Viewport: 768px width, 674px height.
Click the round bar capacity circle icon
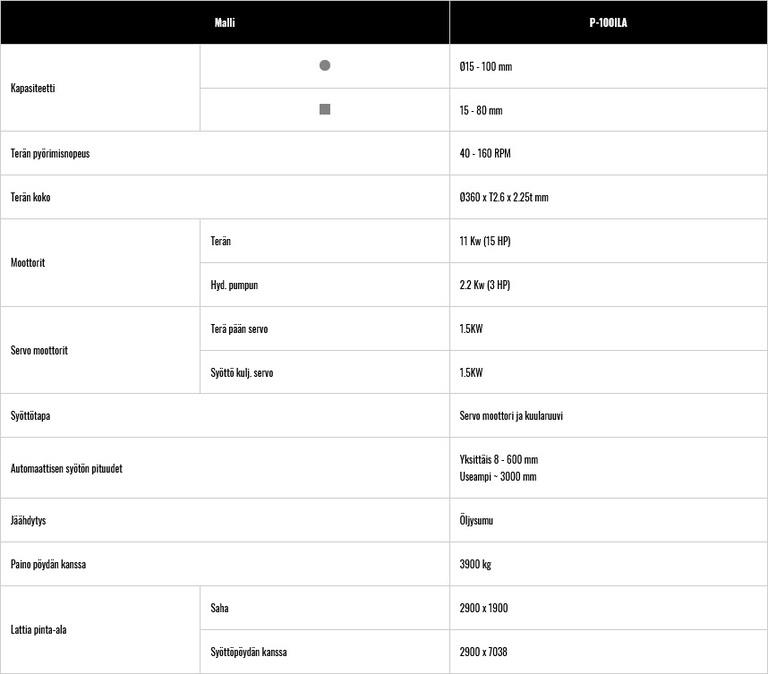pos(324,66)
